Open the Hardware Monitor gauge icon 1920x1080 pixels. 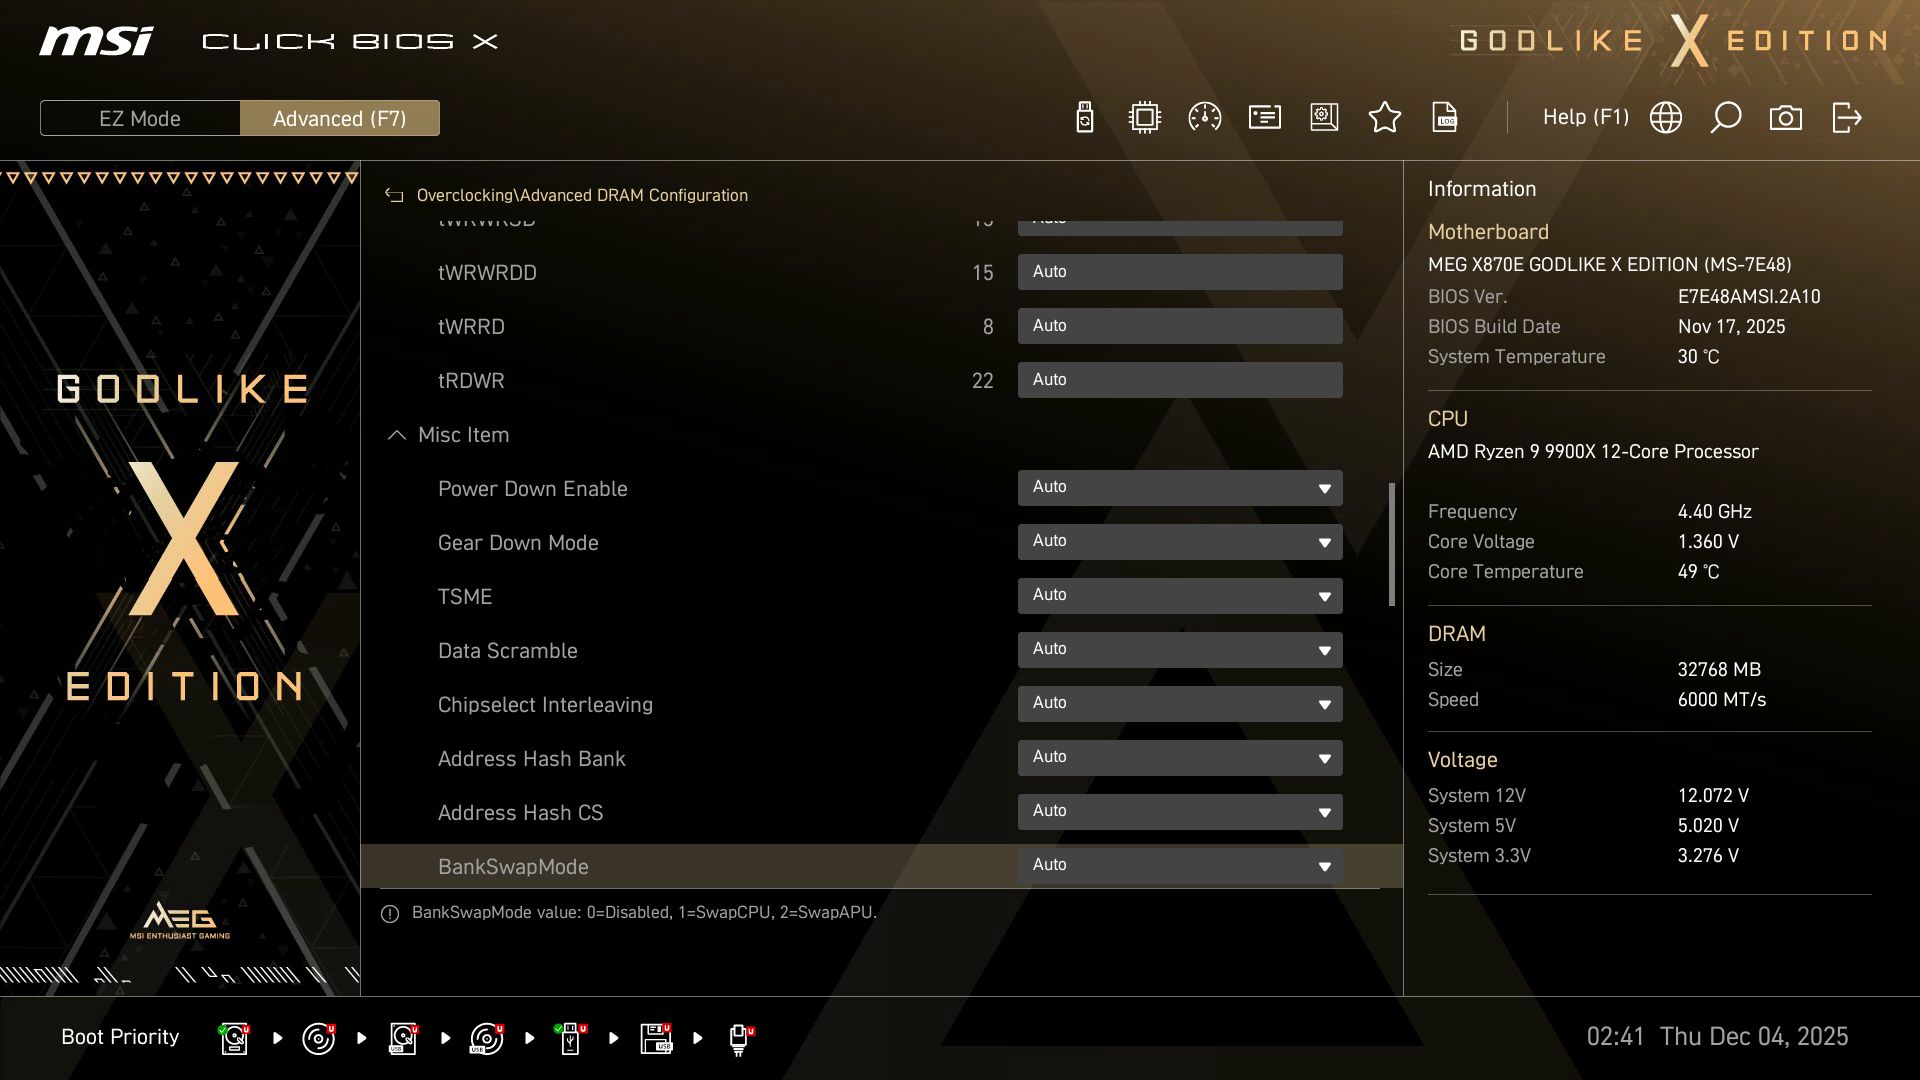[1204, 117]
